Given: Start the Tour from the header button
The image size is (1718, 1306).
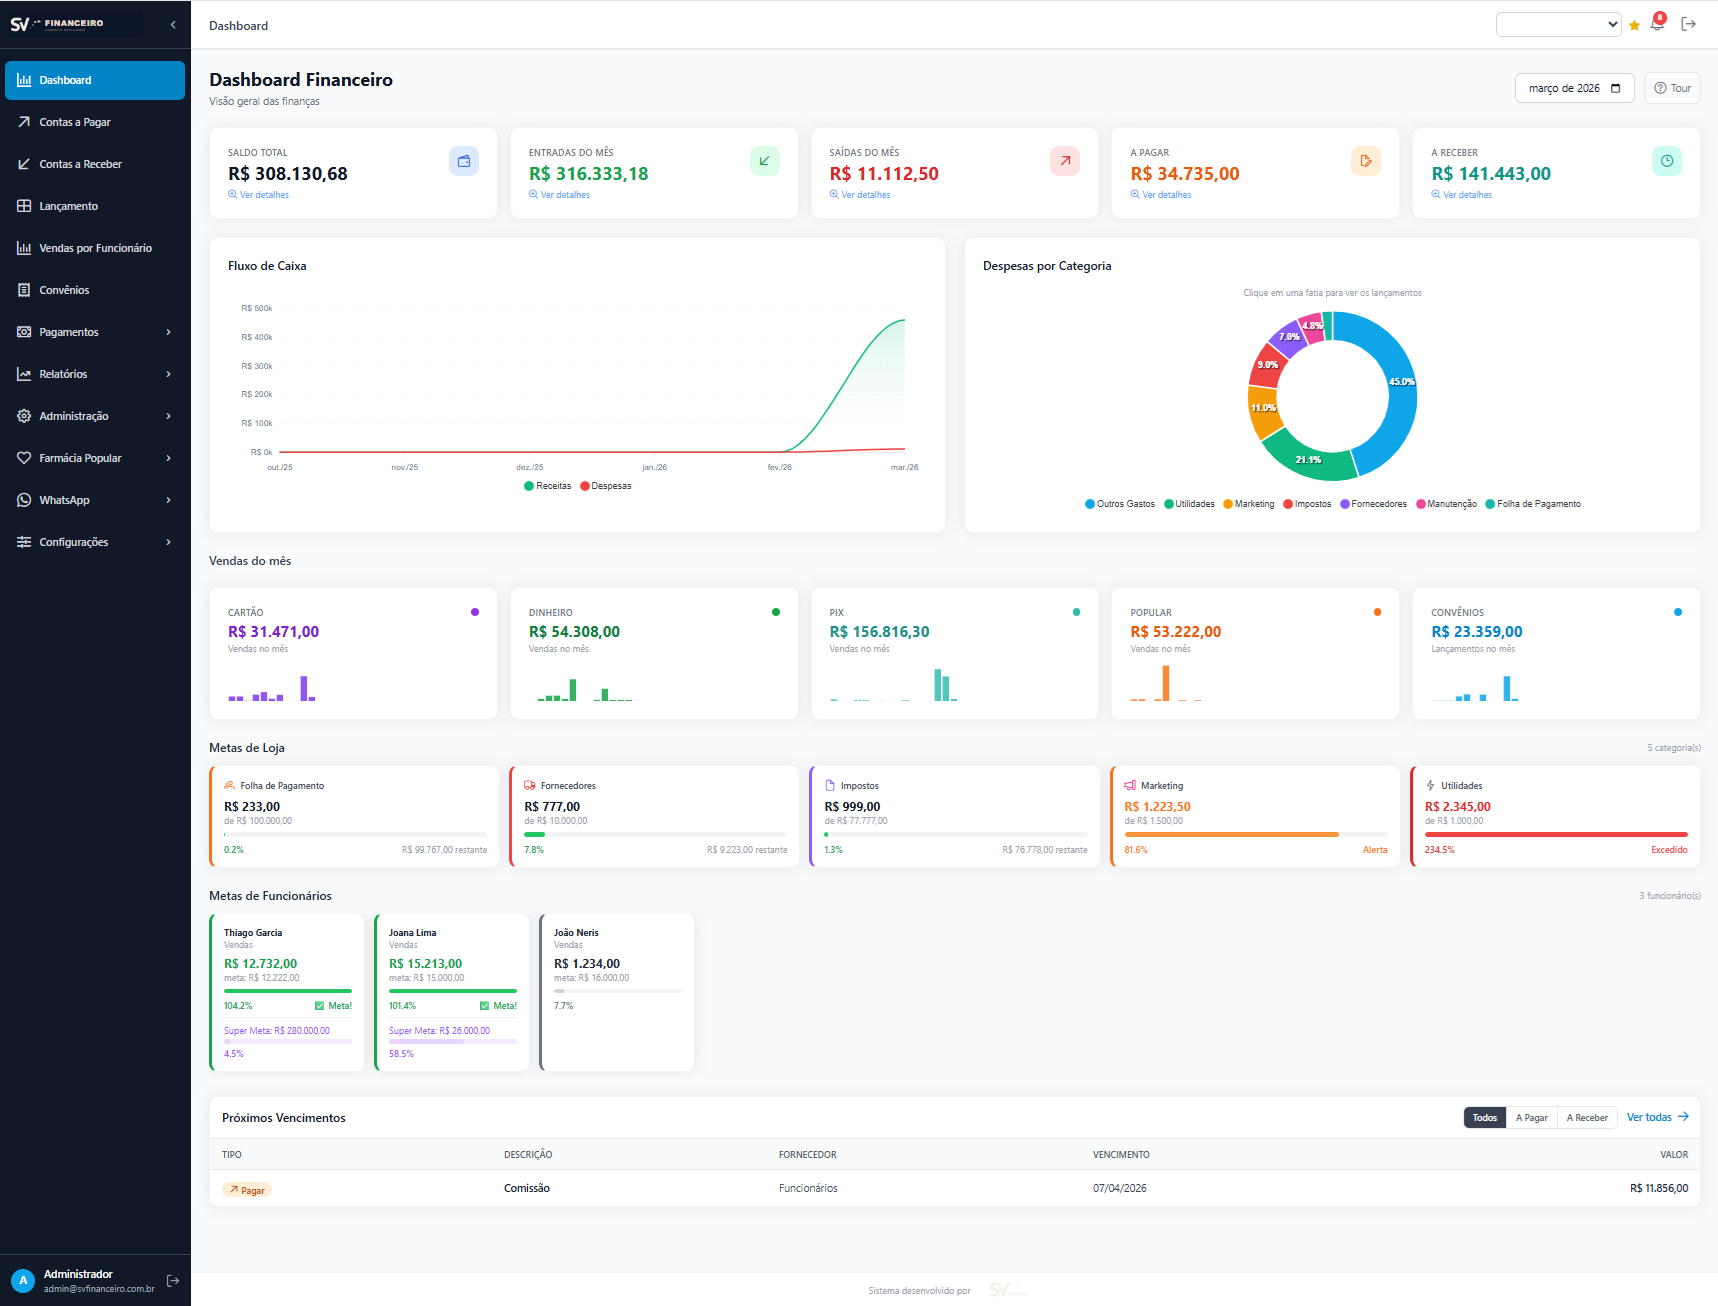Looking at the screenshot, I should click(1671, 88).
